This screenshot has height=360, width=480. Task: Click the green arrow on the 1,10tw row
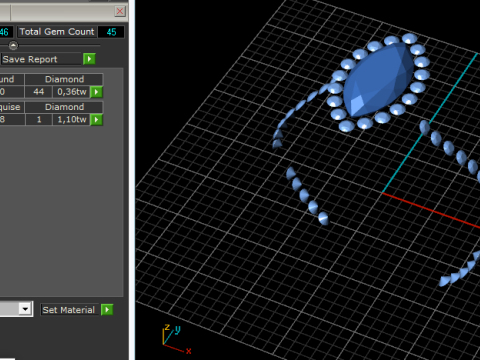(96, 119)
